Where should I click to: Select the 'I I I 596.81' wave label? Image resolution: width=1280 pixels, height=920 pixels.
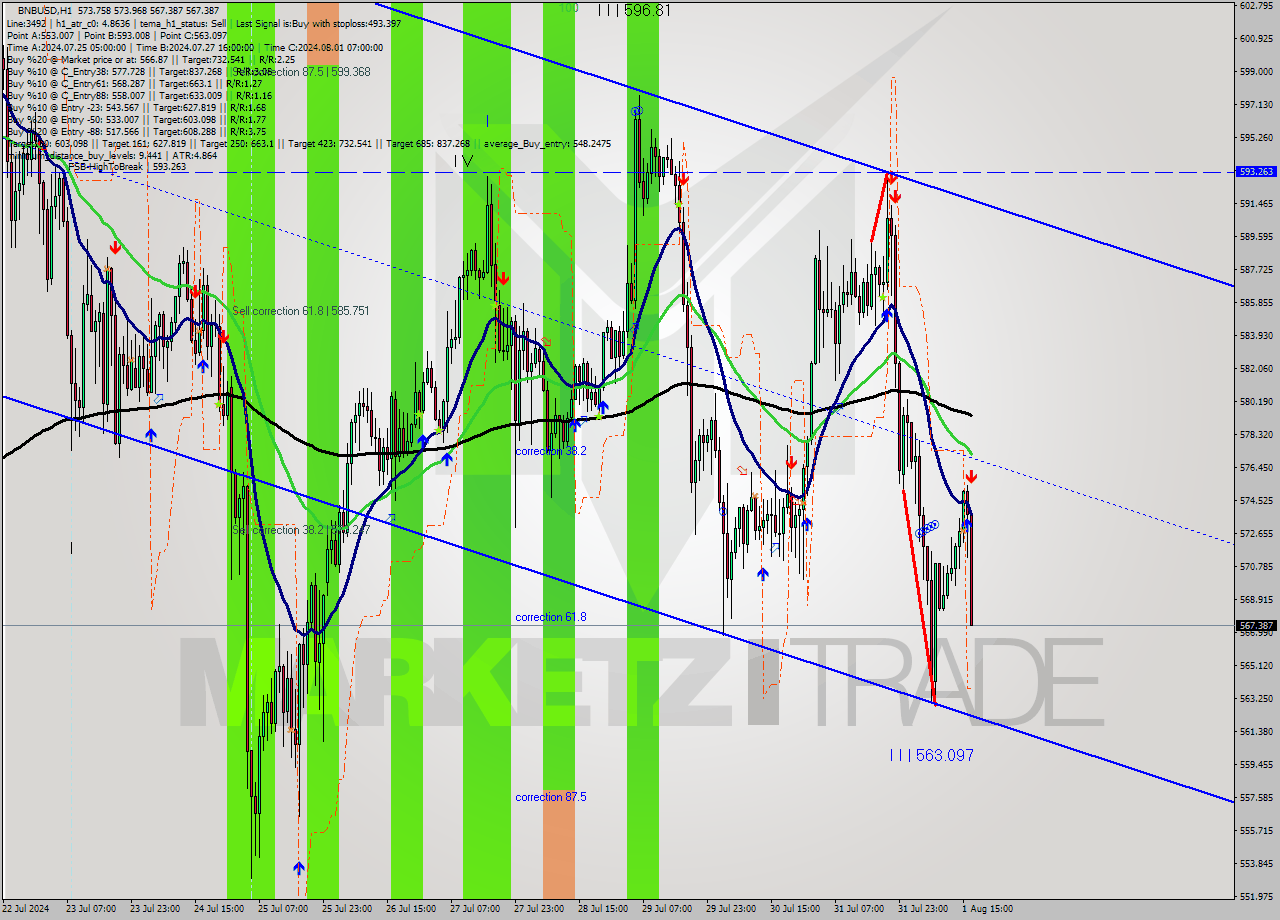(x=634, y=10)
